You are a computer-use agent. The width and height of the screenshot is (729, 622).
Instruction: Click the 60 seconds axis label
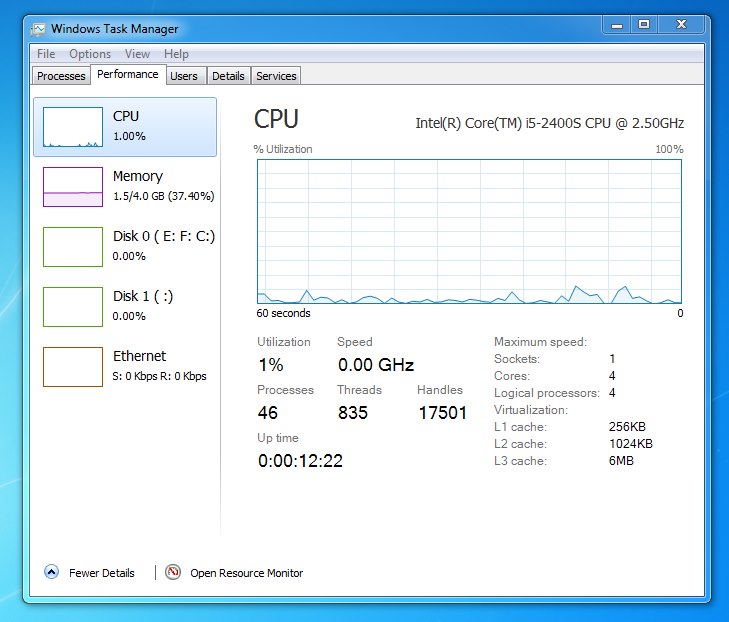(283, 313)
